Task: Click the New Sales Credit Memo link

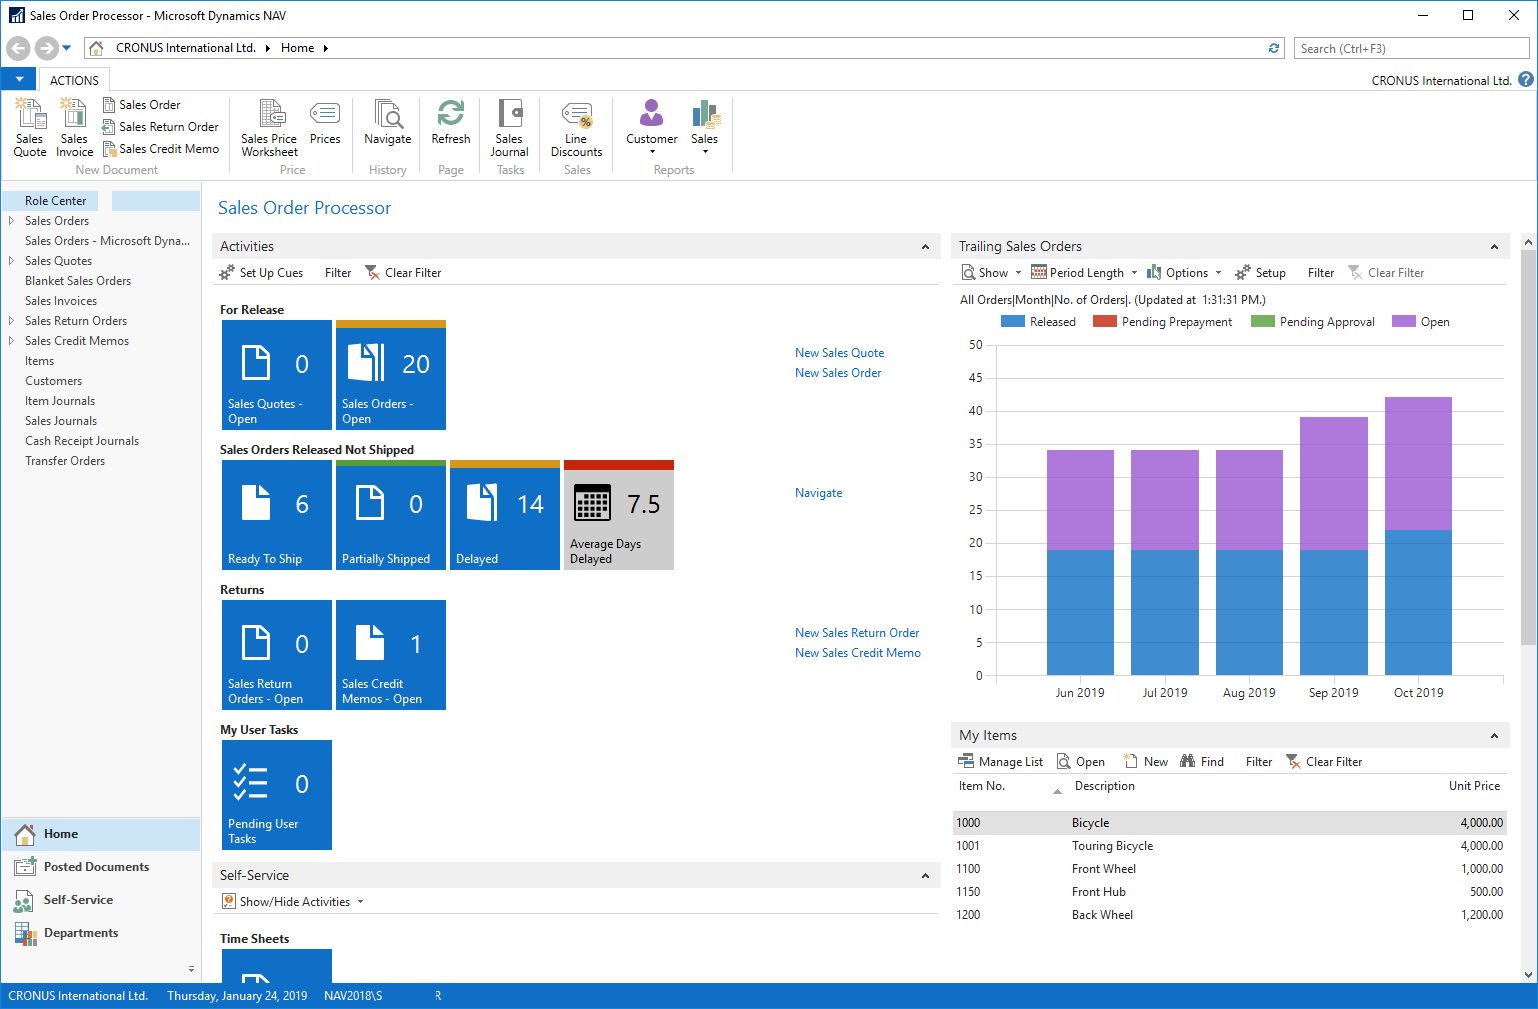Action: click(x=858, y=653)
